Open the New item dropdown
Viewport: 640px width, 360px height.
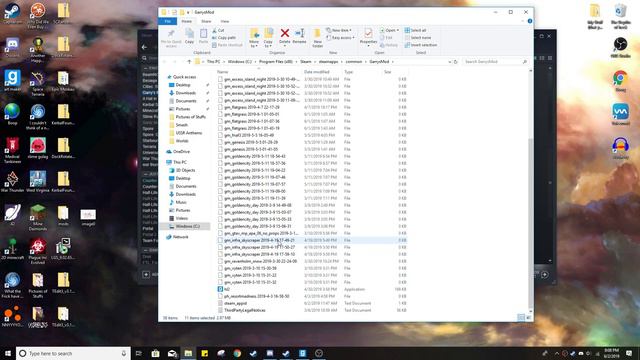[x=339, y=30]
